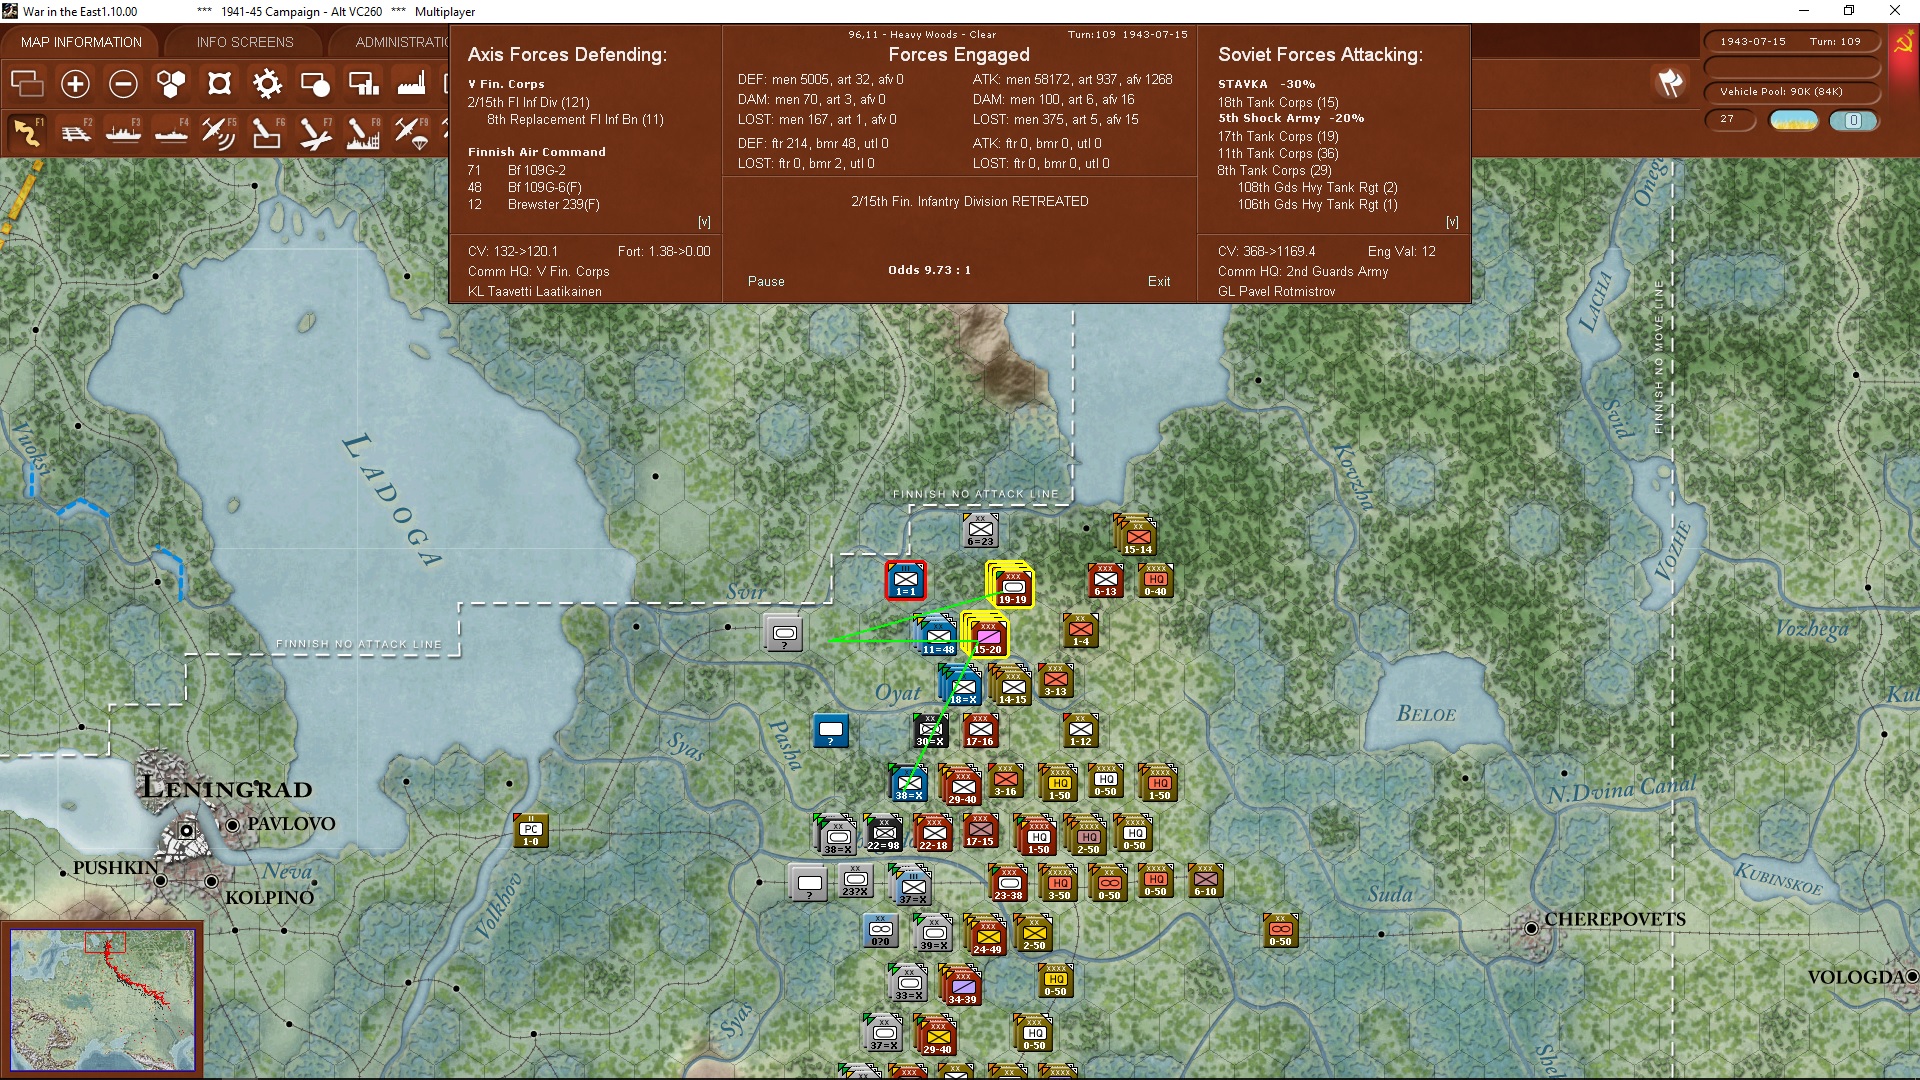Select the Rail movement F2 mode
The height and width of the screenshot is (1080, 1920).
[76, 132]
